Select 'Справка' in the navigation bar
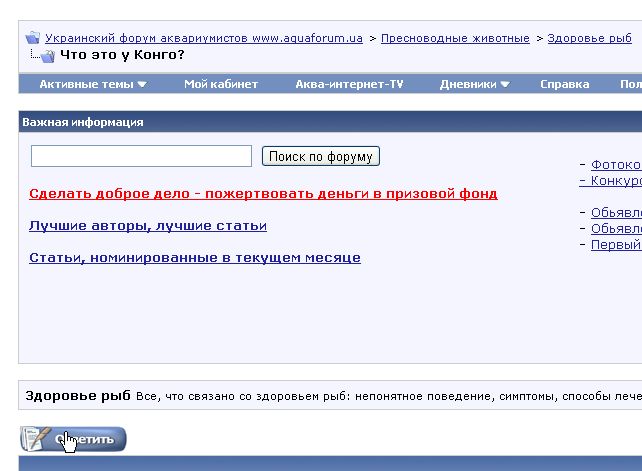This screenshot has width=642, height=471. 564,84
